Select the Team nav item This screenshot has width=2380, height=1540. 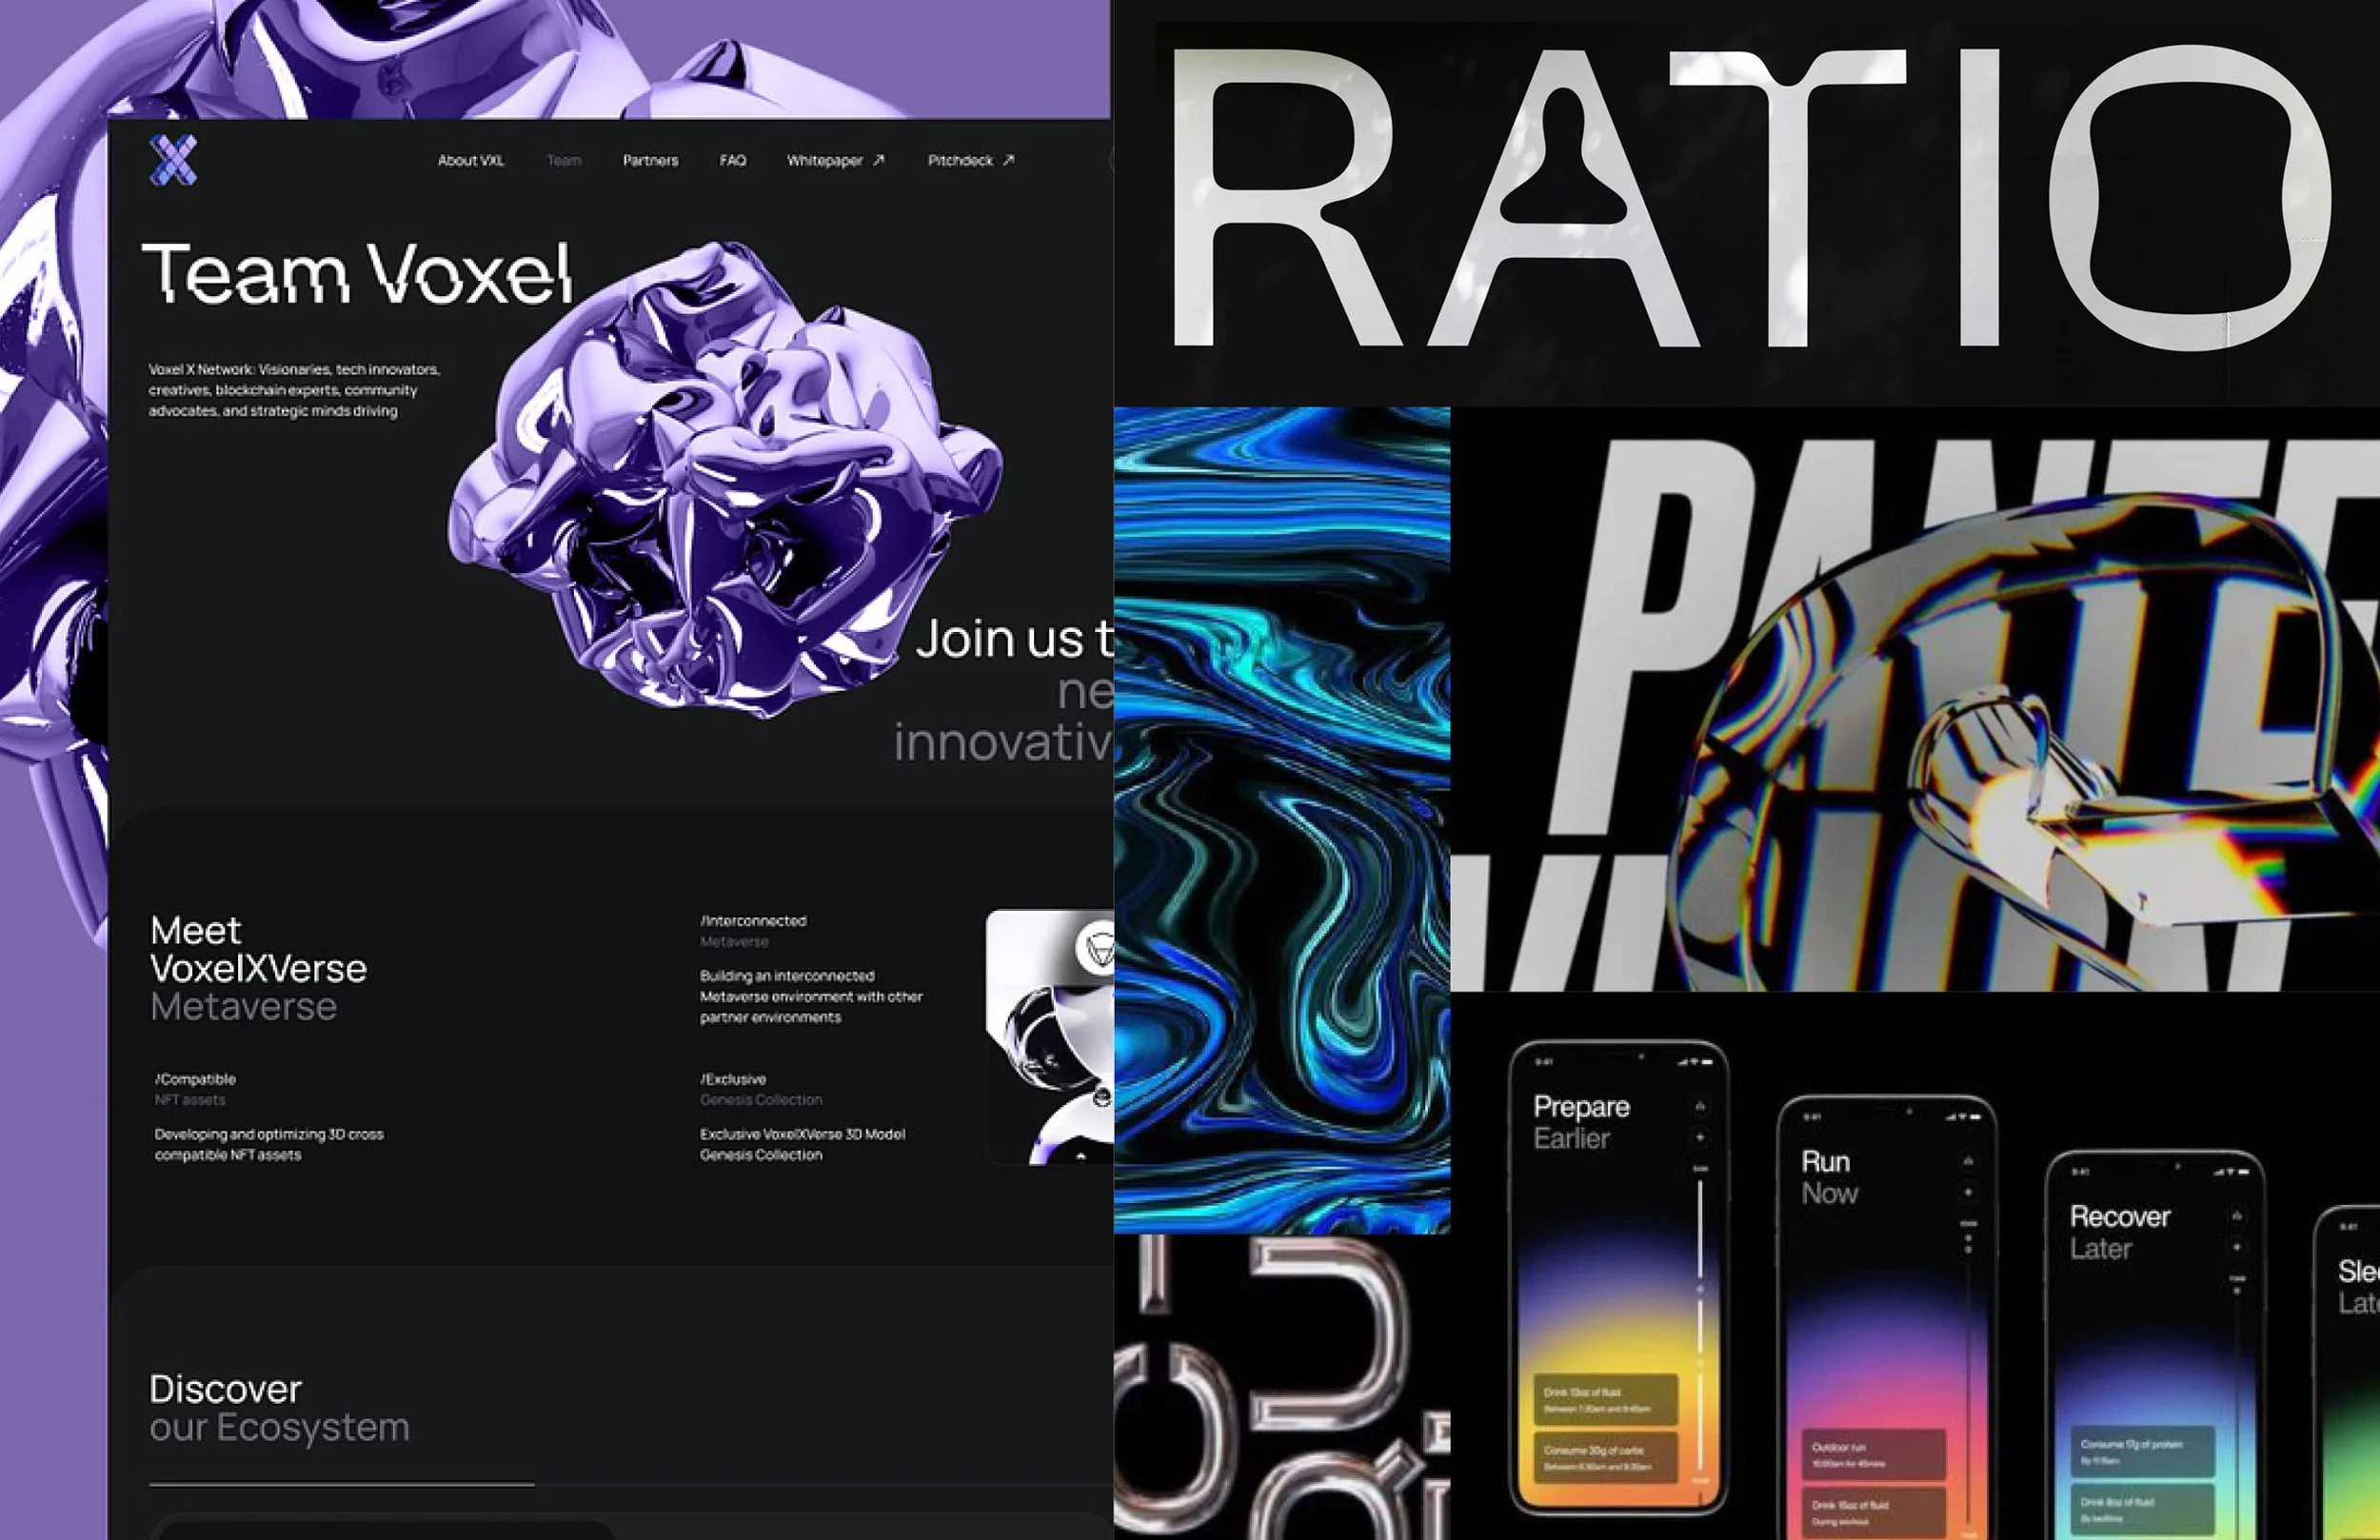tap(564, 160)
